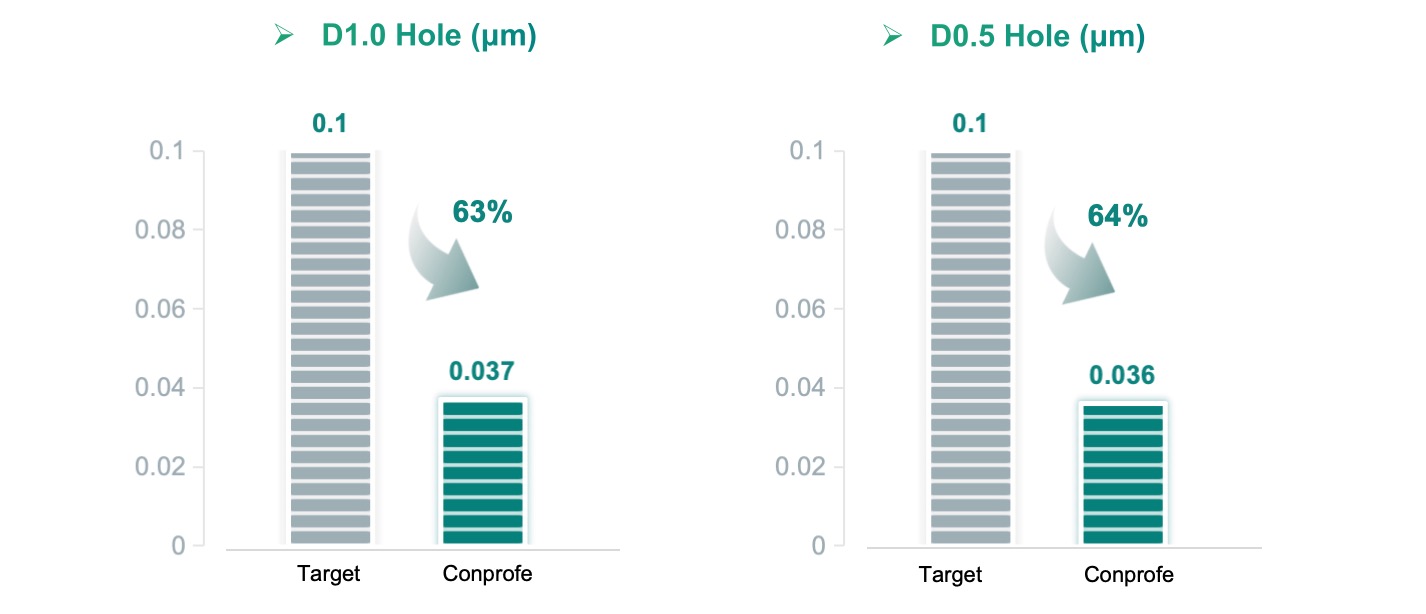Click the D1.0 Hole (µm) chart title
1426x614 pixels.
coord(429,37)
